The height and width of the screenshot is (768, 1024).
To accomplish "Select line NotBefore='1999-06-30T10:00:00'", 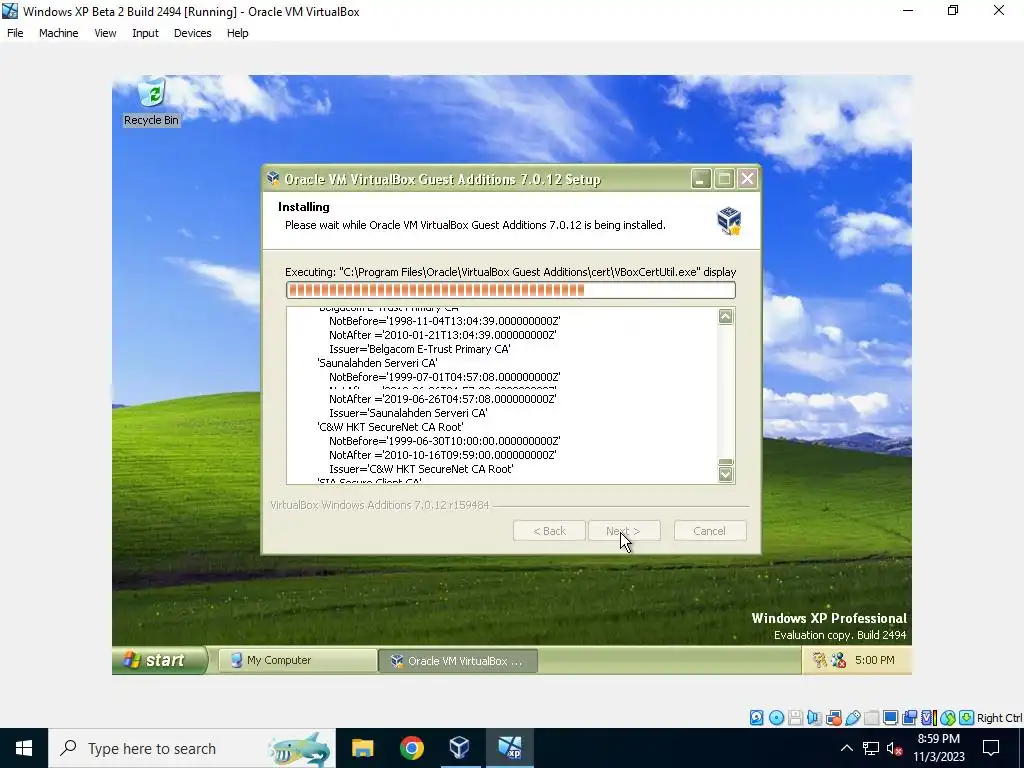I will pyautogui.click(x=445, y=441).
